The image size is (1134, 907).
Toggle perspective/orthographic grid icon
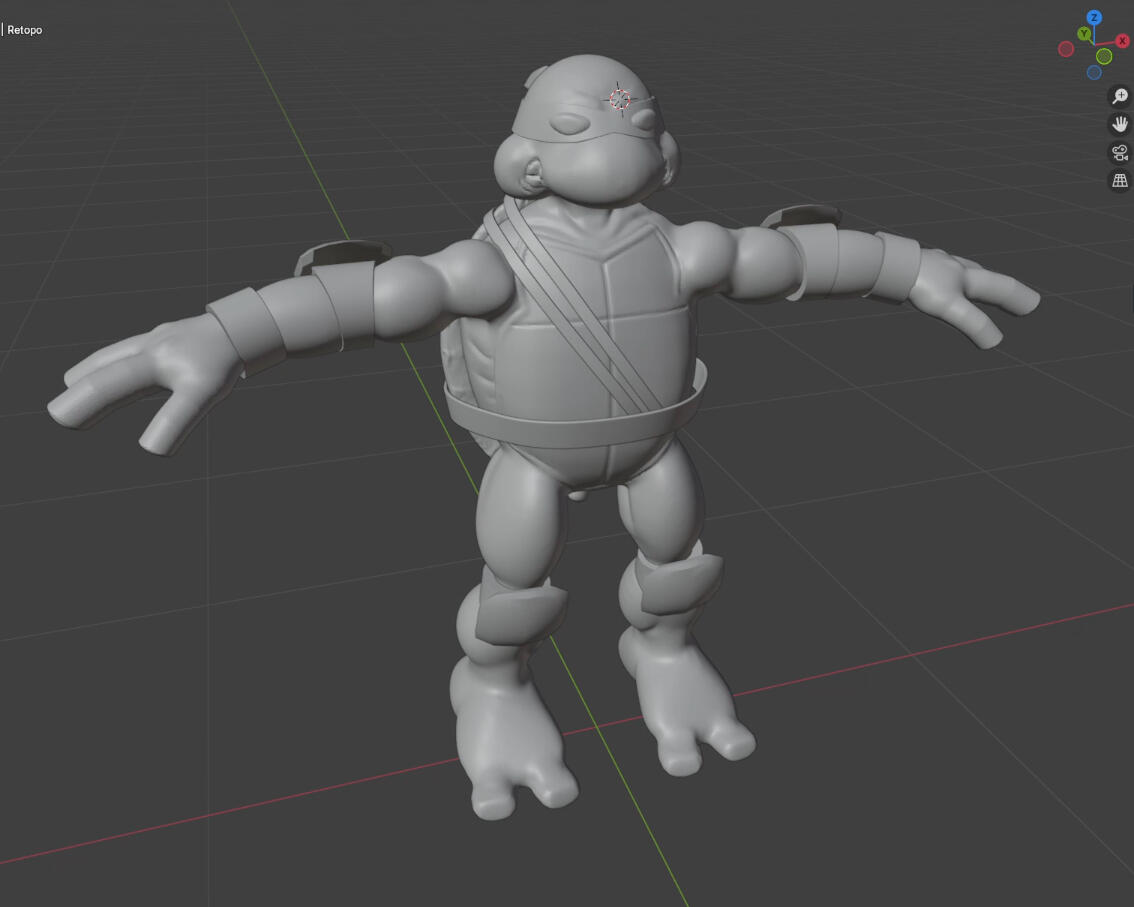(1120, 181)
